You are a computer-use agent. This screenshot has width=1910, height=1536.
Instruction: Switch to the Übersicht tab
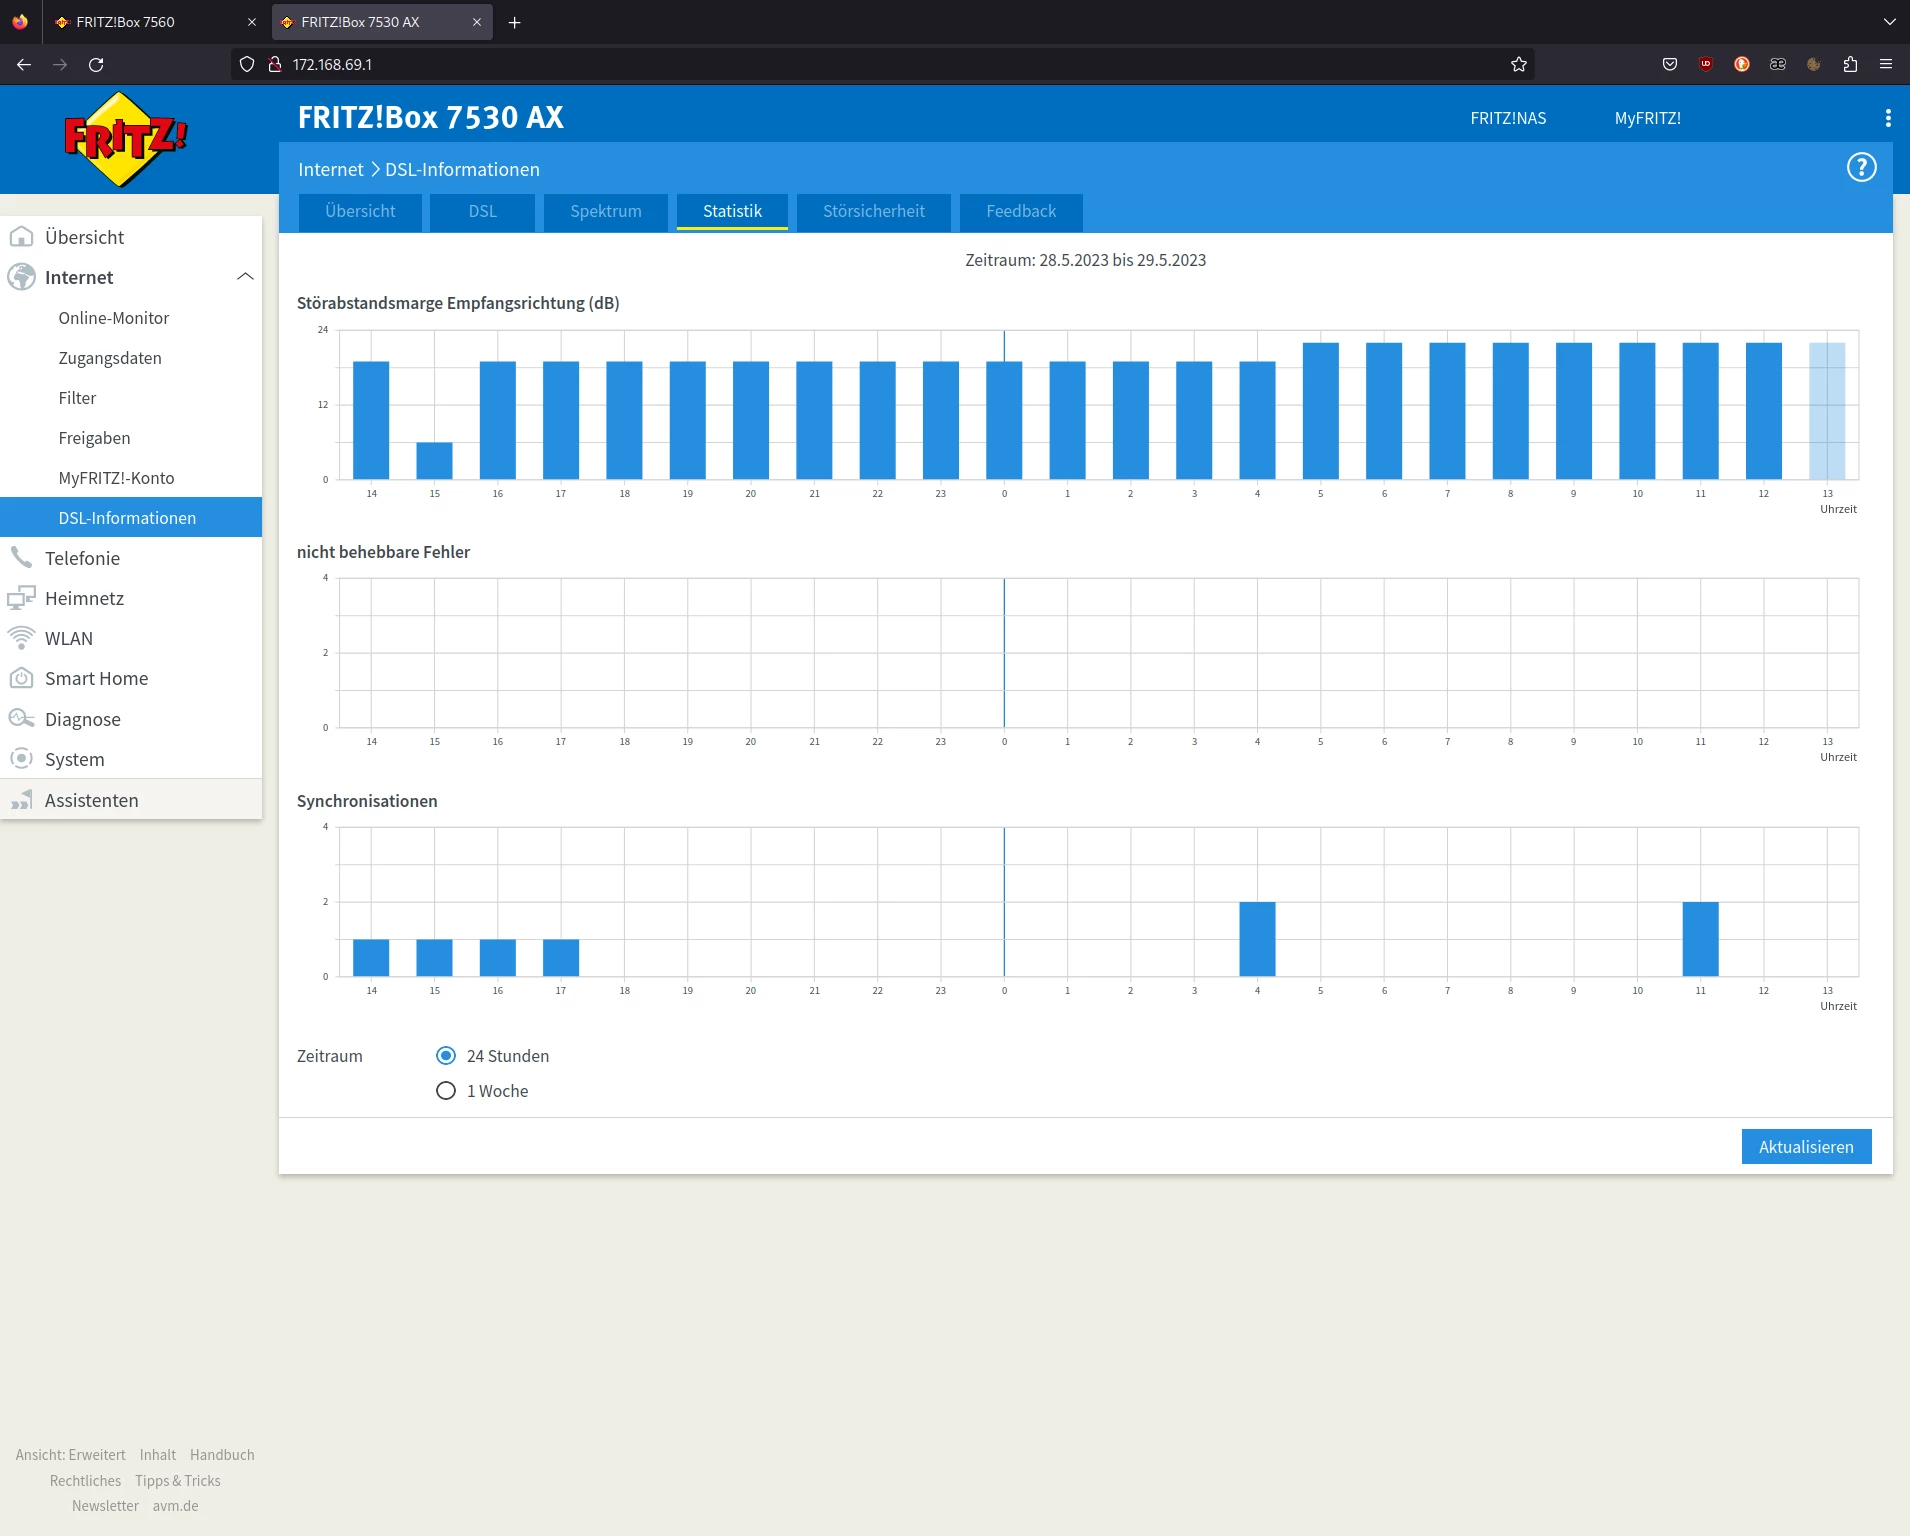coord(360,212)
